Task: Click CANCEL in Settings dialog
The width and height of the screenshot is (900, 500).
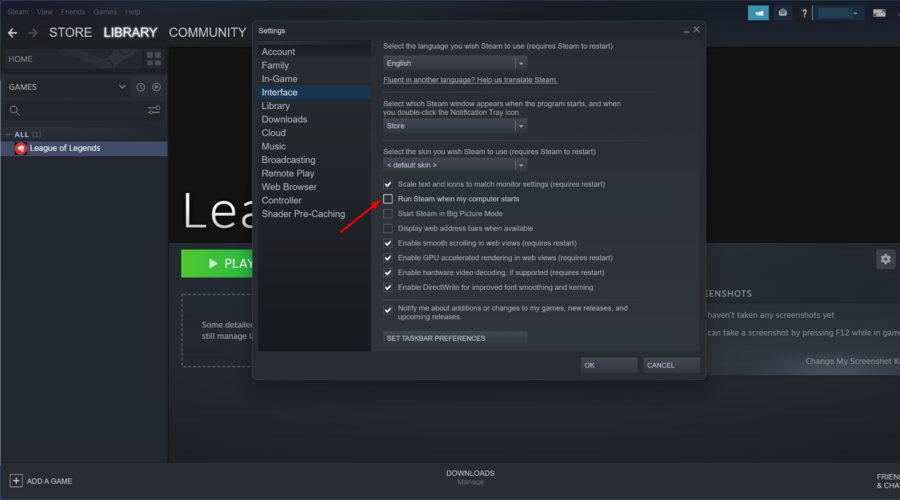Action: (671, 365)
